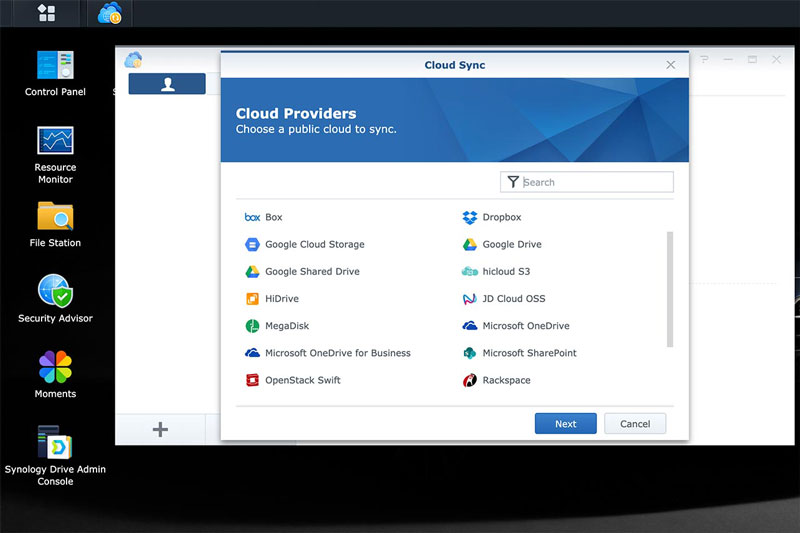Open Control Panel desktop icon

pos(55,65)
